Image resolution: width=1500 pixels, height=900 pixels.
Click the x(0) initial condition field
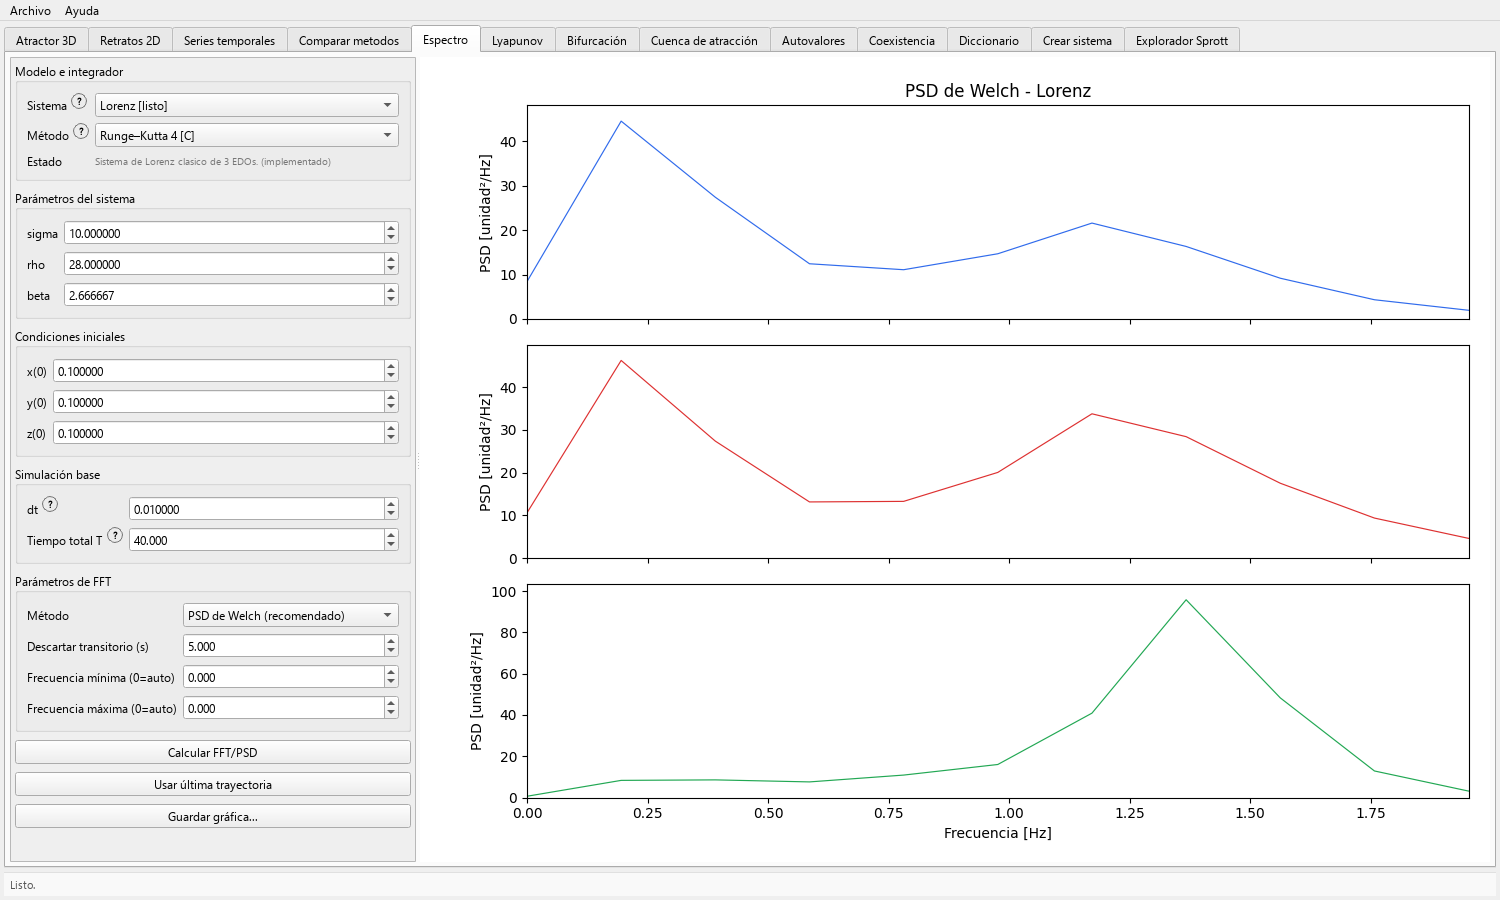click(x=218, y=371)
